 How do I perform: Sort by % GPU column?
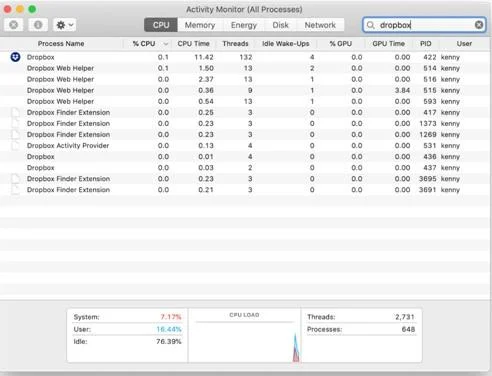[x=341, y=44]
